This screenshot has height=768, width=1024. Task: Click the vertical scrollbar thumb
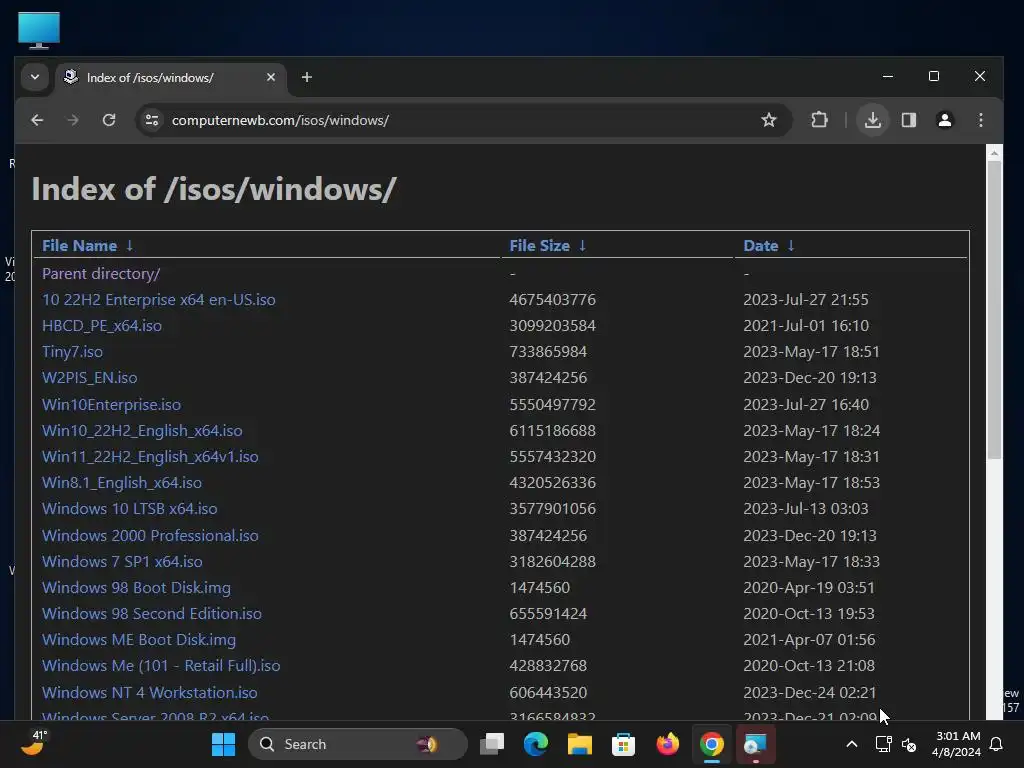[x=994, y=310]
